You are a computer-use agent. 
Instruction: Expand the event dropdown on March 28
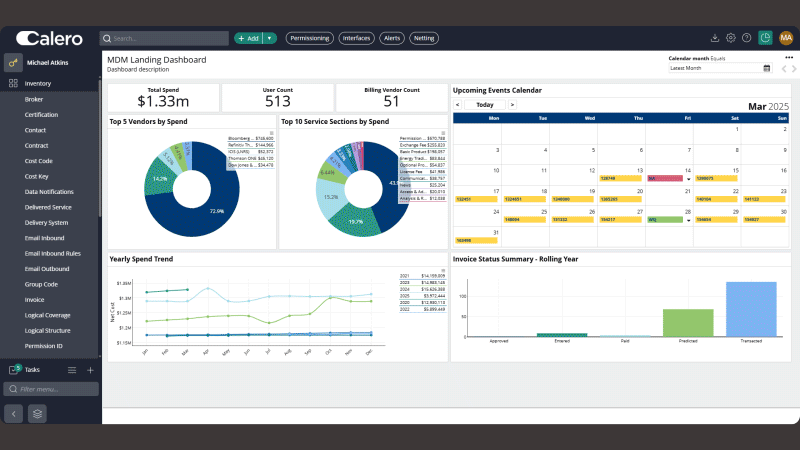pyautogui.click(x=688, y=220)
